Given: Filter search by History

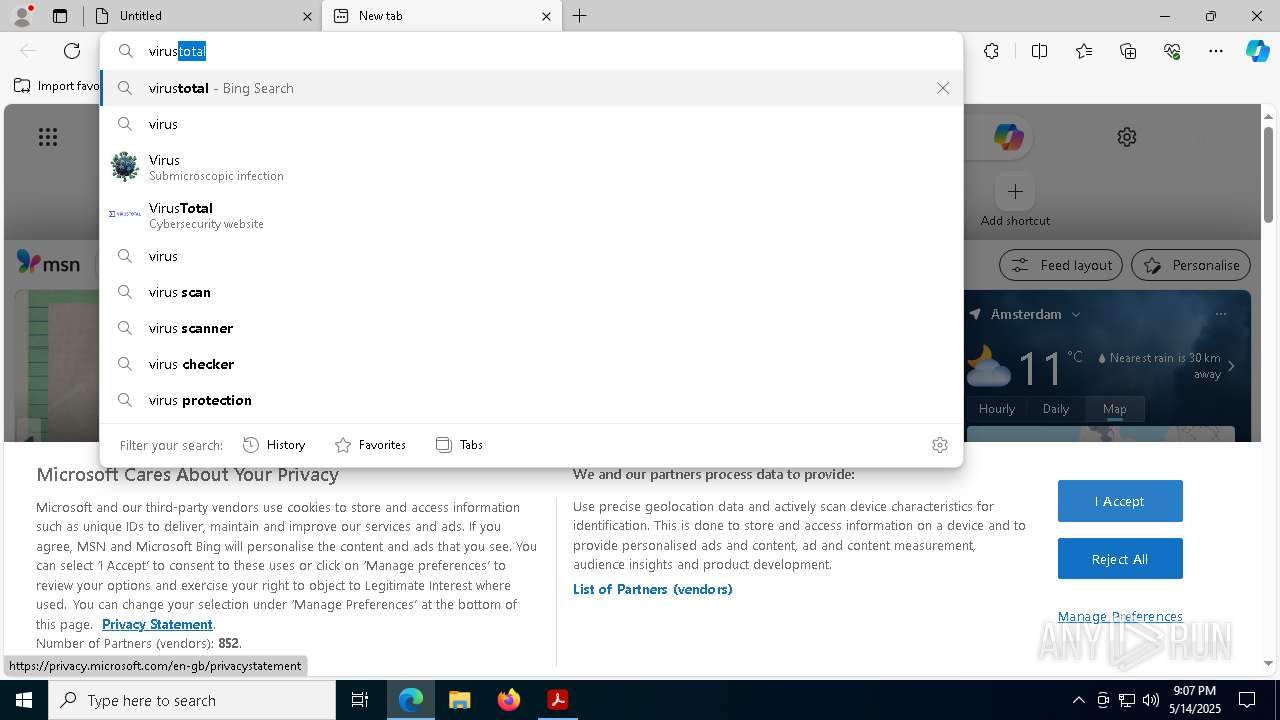Looking at the screenshot, I should tap(274, 445).
